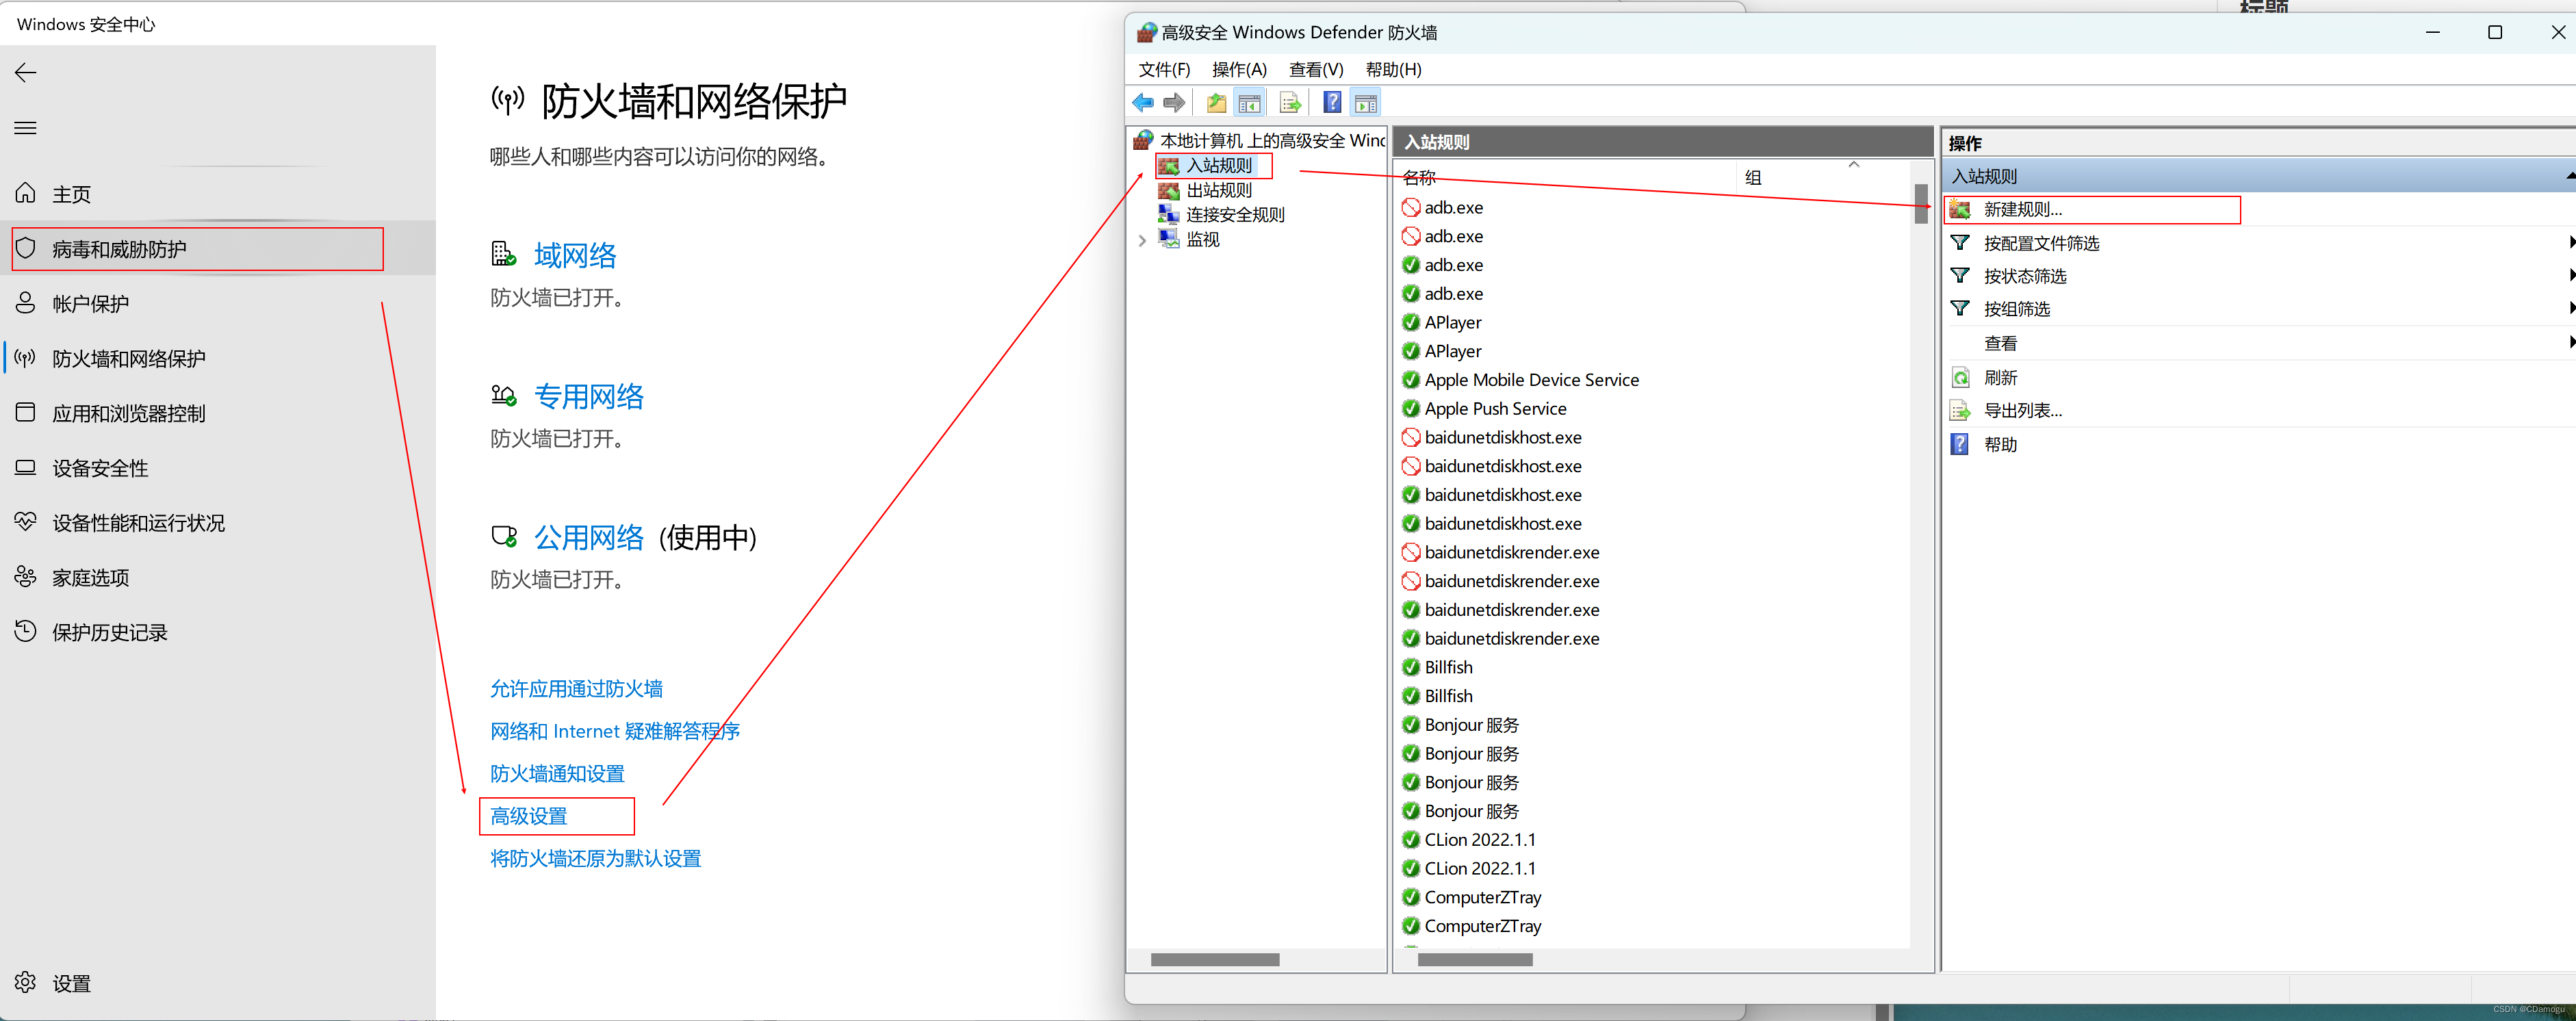Click Firewall notification settings (防火墙通知设置)
The height and width of the screenshot is (1021, 2576).
tap(557, 773)
